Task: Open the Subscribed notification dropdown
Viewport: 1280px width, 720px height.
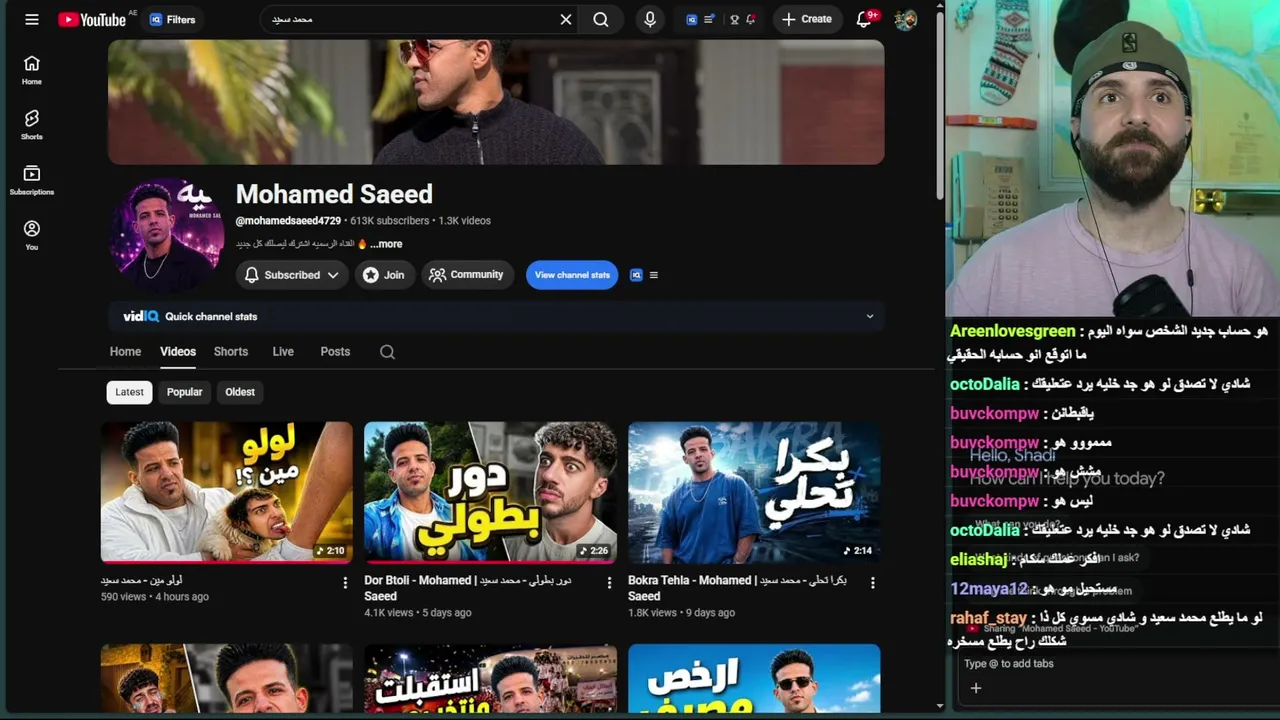Action: point(292,275)
